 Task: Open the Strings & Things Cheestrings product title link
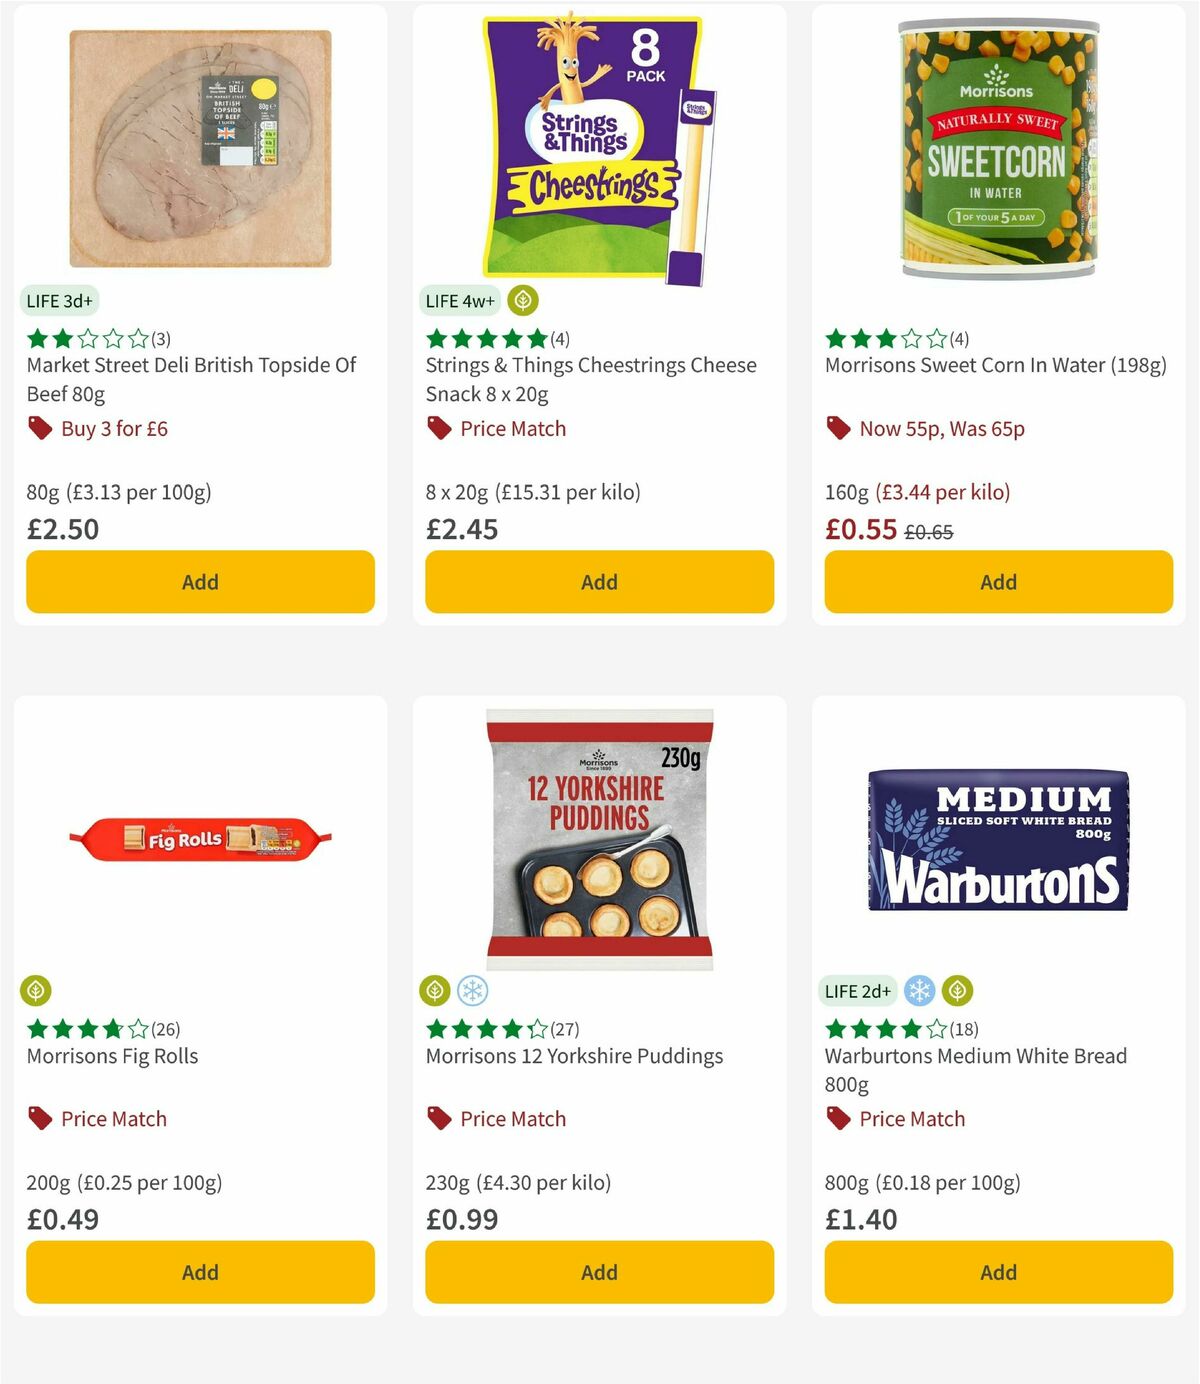590,380
